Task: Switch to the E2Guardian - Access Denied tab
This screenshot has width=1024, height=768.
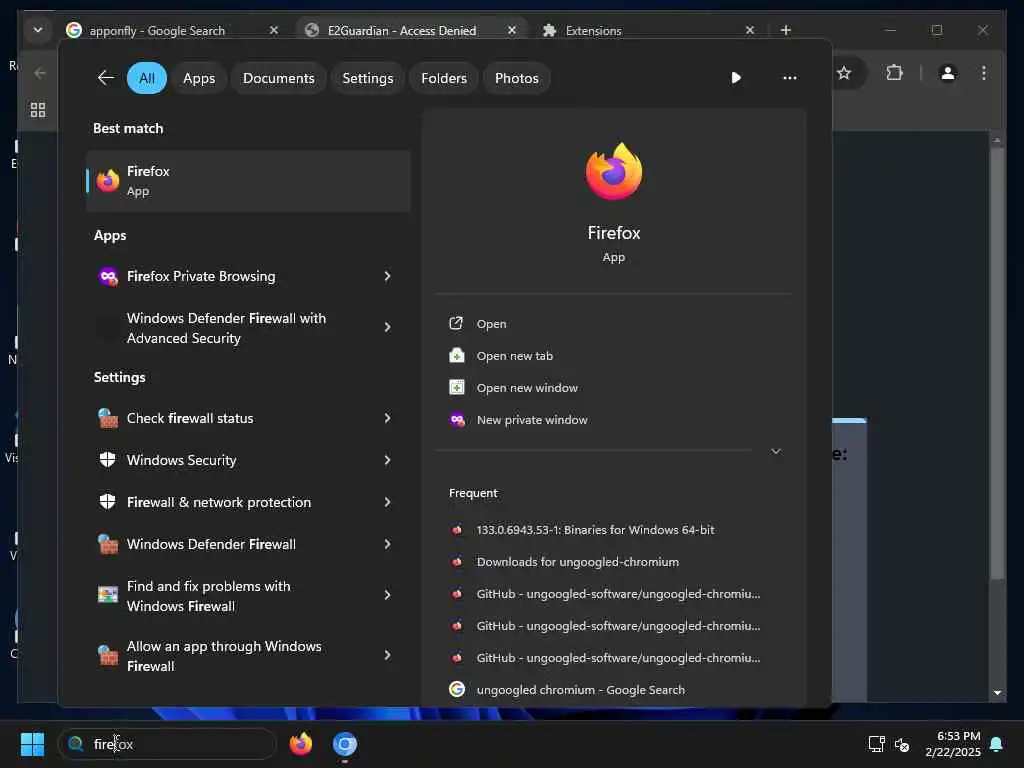Action: (402, 31)
